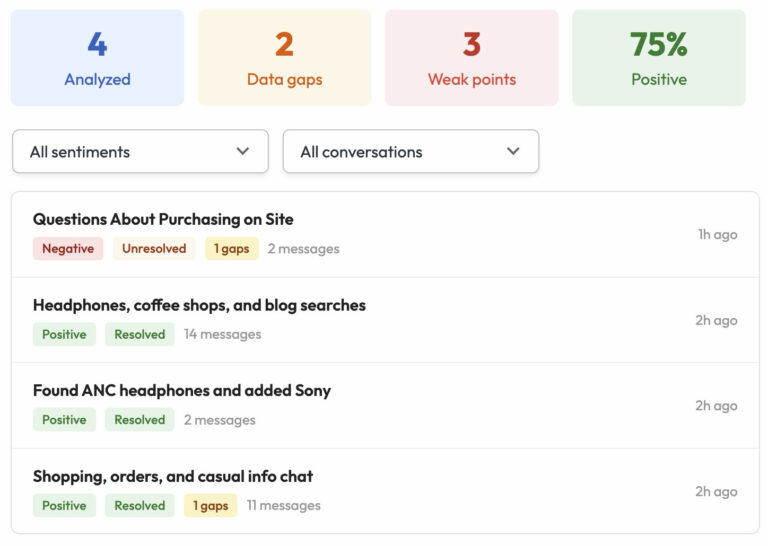Open Questions About Purchasing on Site conversation
This screenshot has height=546, width=768.
pyautogui.click(x=163, y=219)
